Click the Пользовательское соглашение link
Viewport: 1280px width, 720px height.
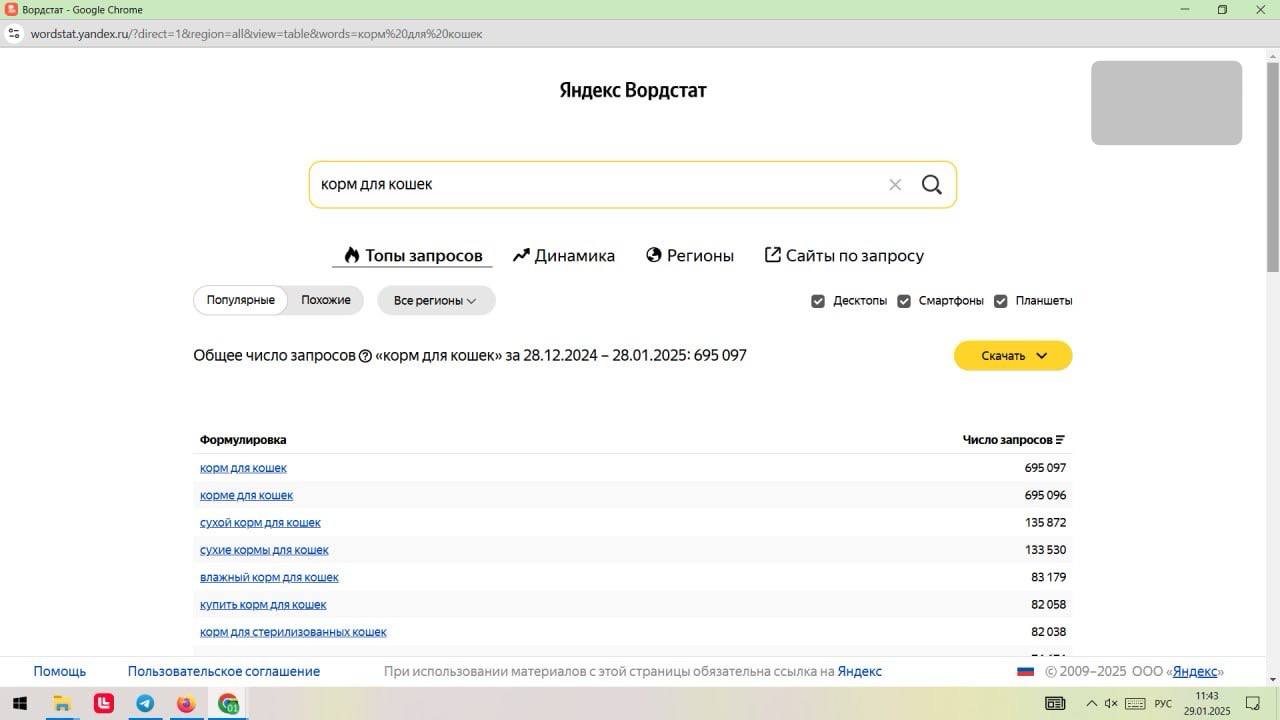pos(223,672)
